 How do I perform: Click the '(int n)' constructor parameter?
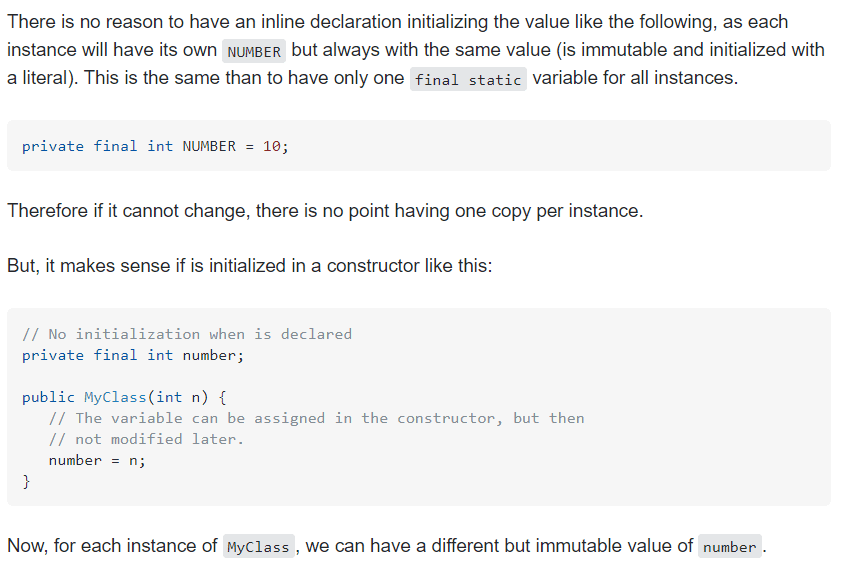(179, 397)
